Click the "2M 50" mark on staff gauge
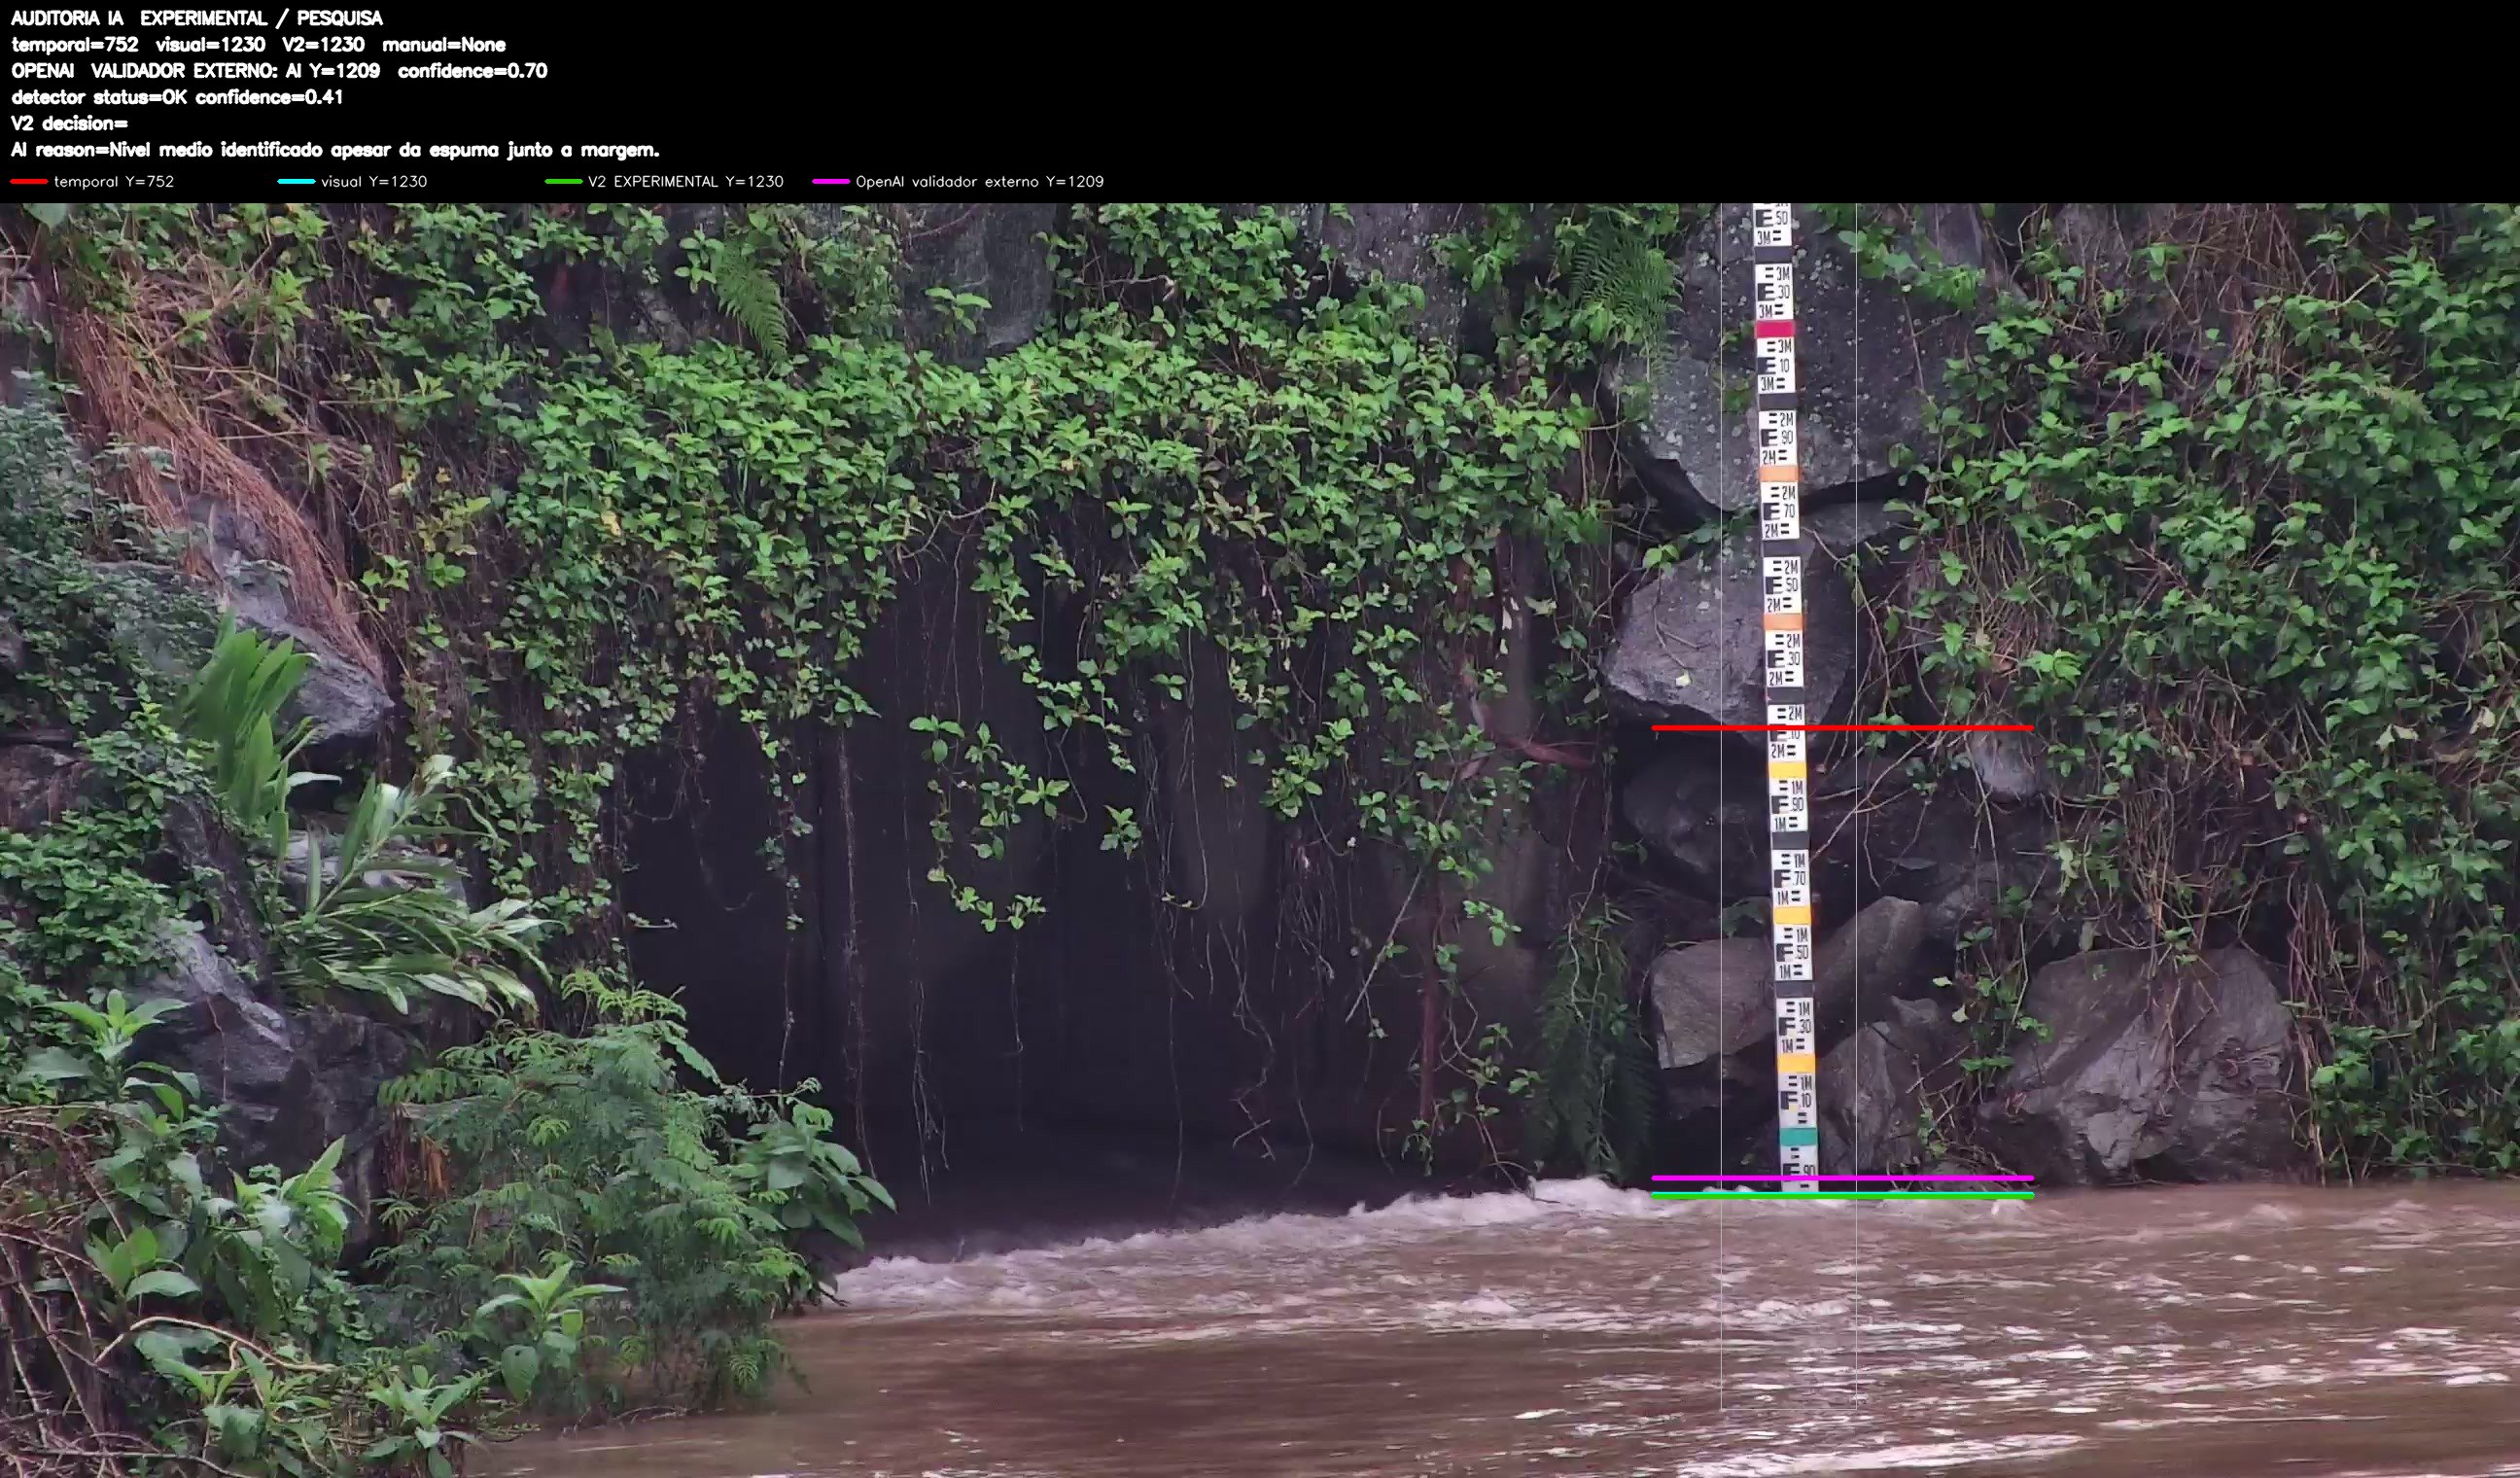 tap(1782, 585)
